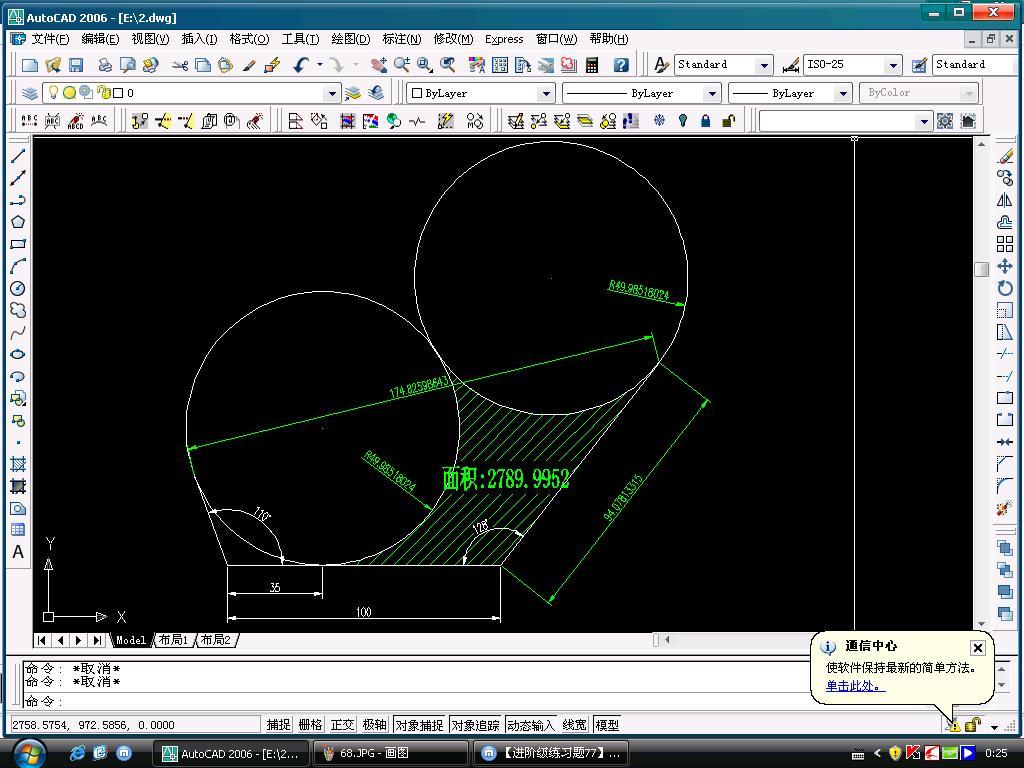Toggle 动态输入 dynamic input
Screen dimensions: 1024x768
531,724
